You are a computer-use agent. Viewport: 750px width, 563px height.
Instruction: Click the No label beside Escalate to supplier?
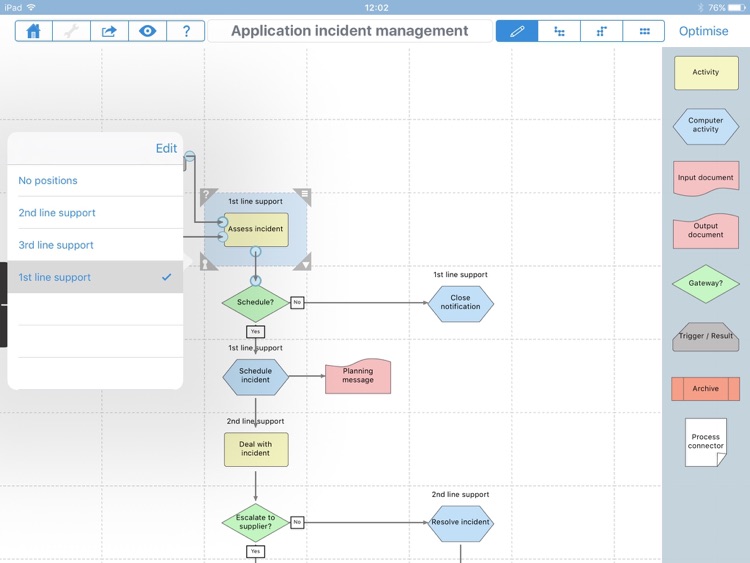297,522
